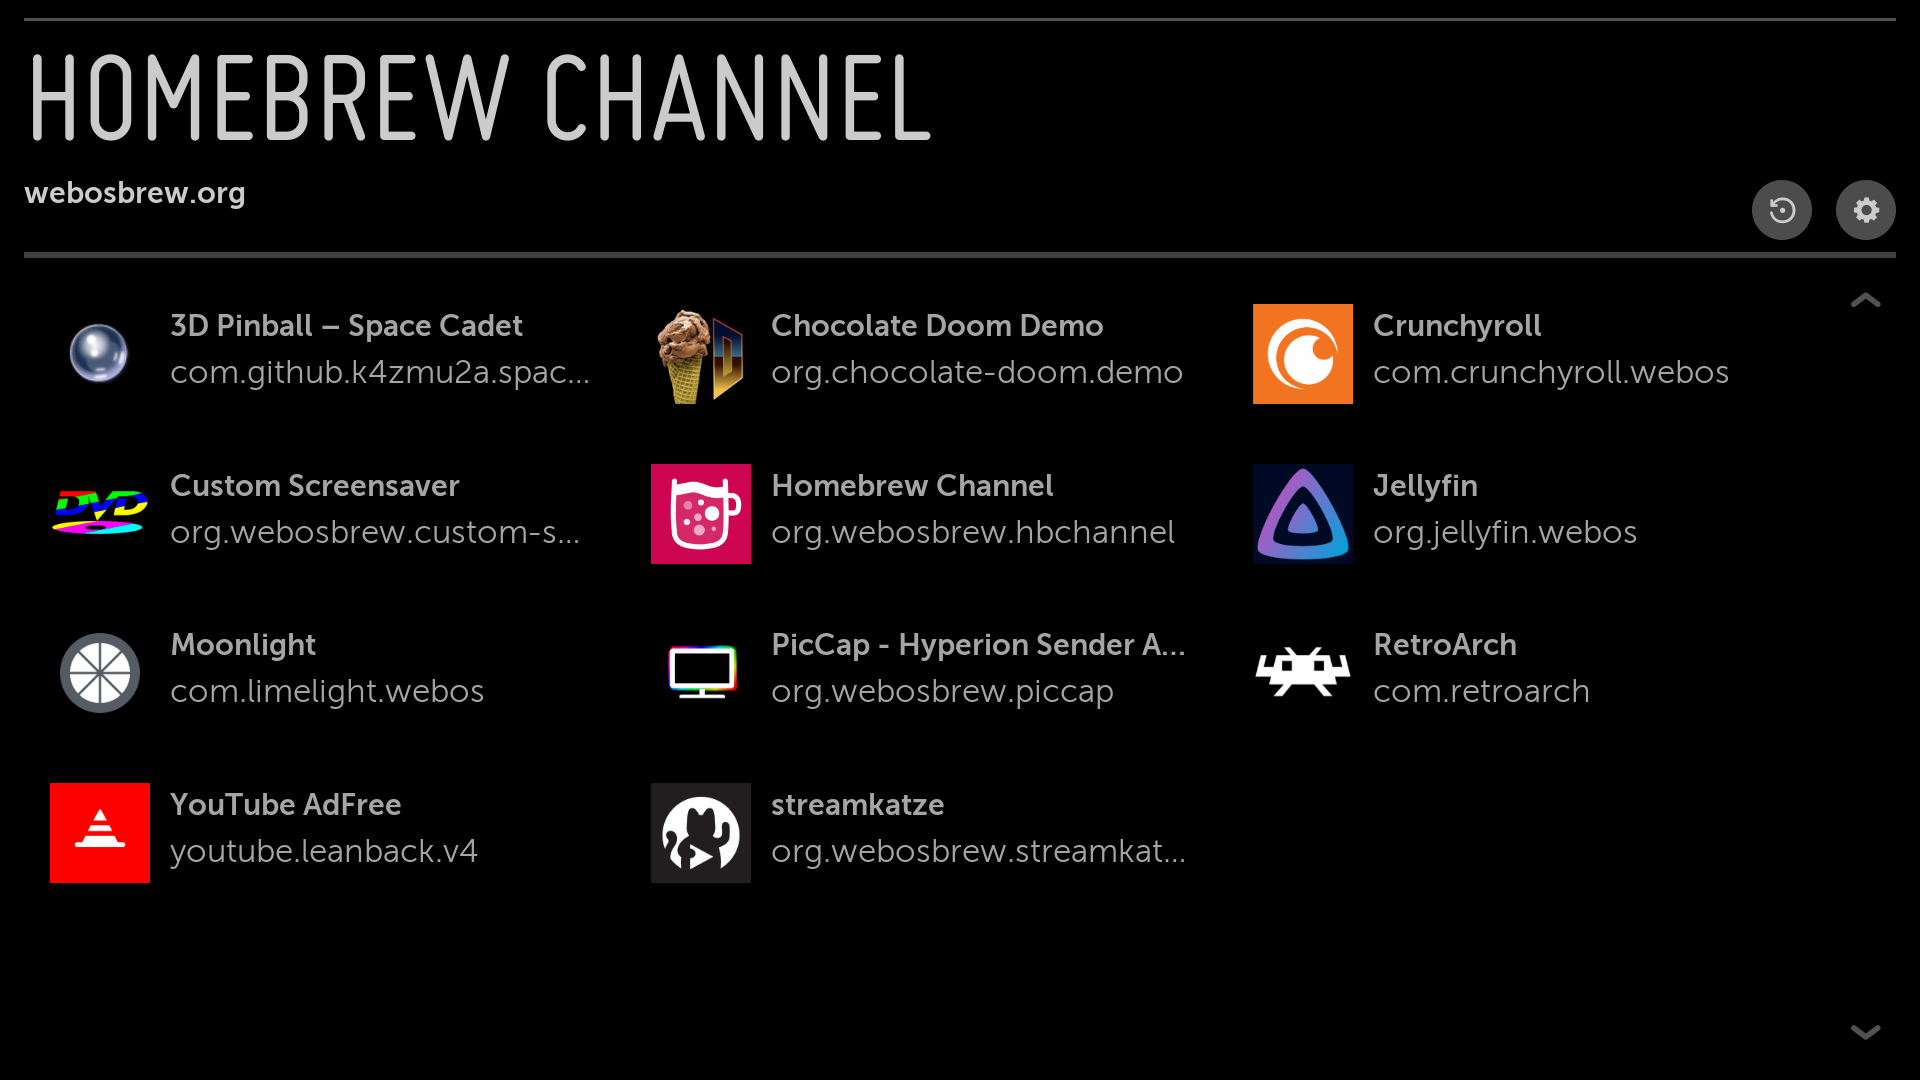This screenshot has width=1920, height=1080.
Task: Launch the RetroArch invader icon
Action: 1302,672
